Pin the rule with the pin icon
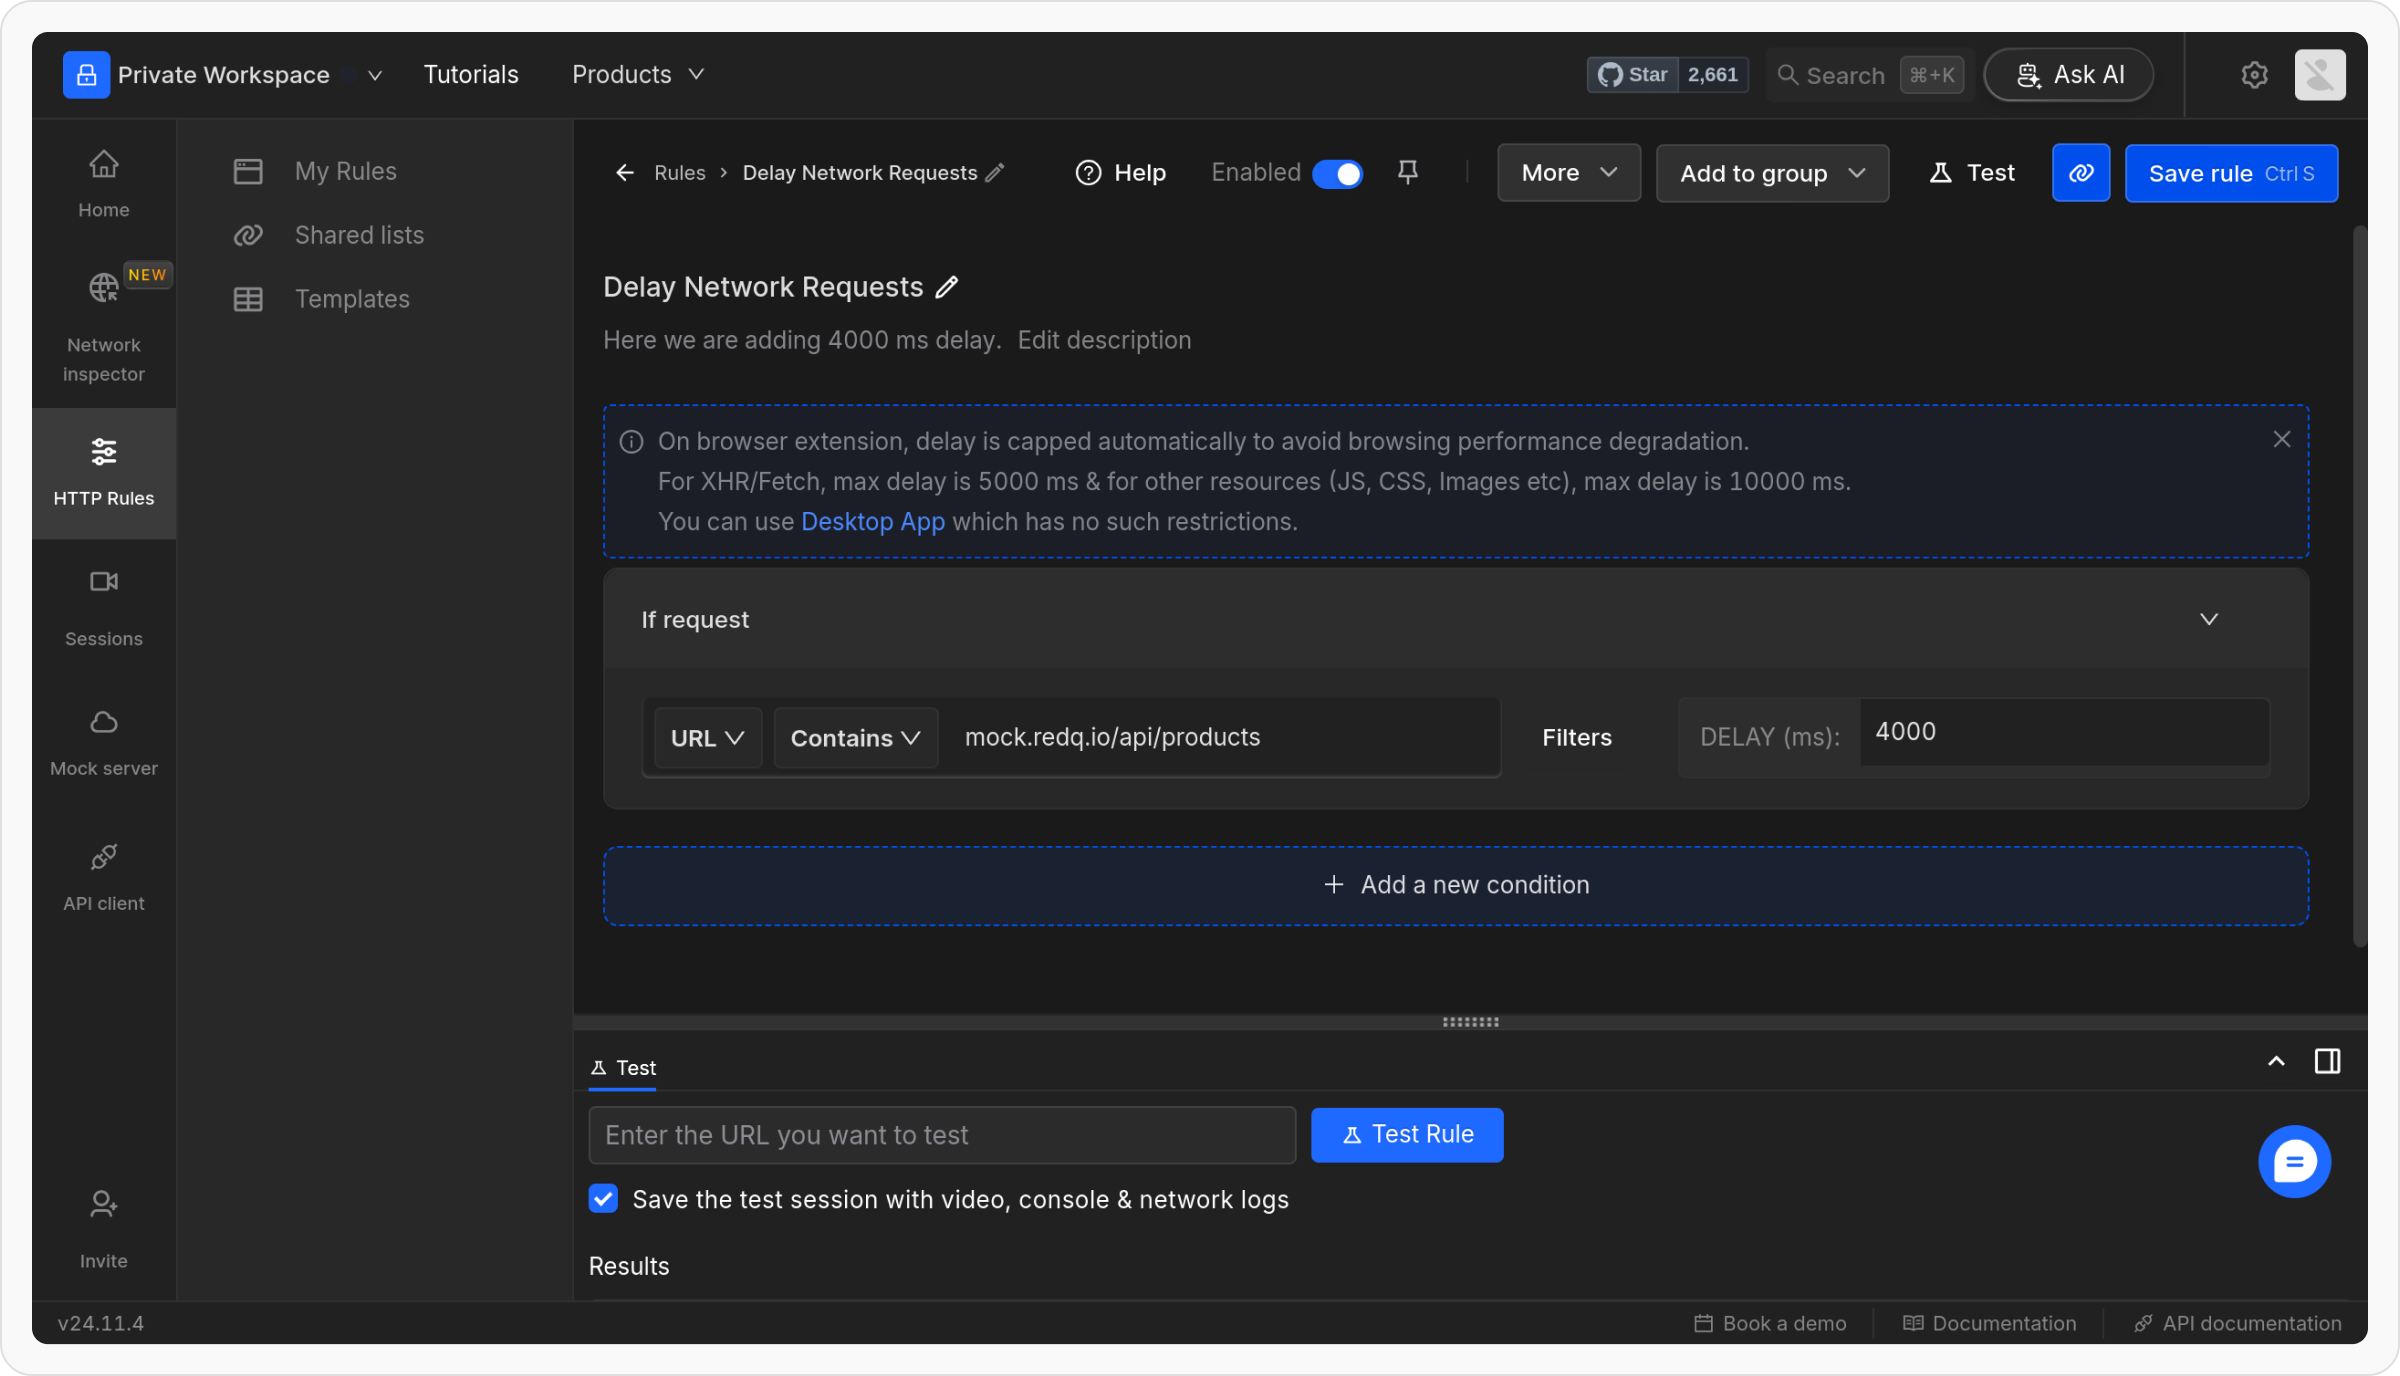The image size is (2400, 1376). click(x=1407, y=173)
